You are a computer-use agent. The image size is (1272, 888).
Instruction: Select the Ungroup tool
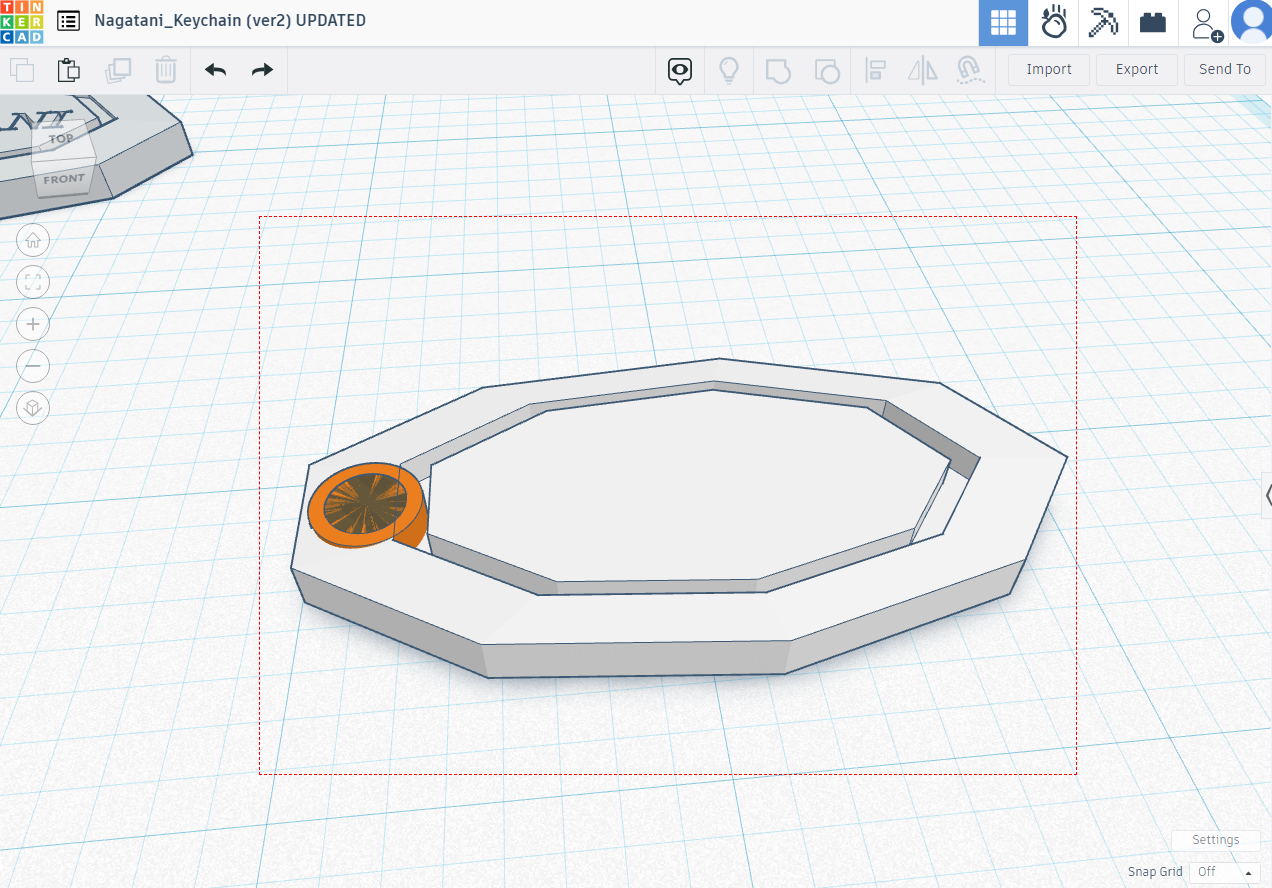pyautogui.click(x=827, y=70)
